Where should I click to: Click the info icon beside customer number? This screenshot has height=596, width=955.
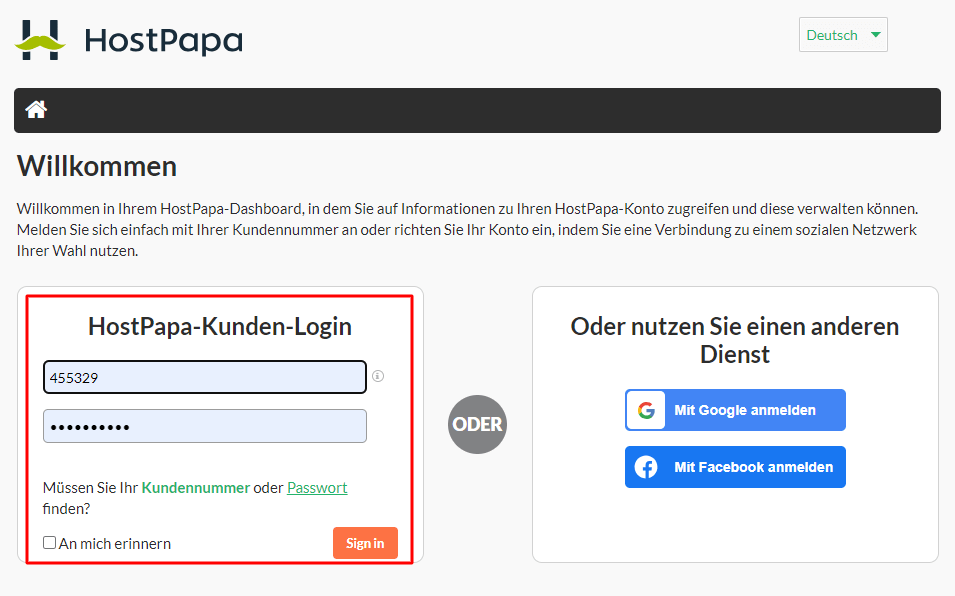click(x=378, y=376)
